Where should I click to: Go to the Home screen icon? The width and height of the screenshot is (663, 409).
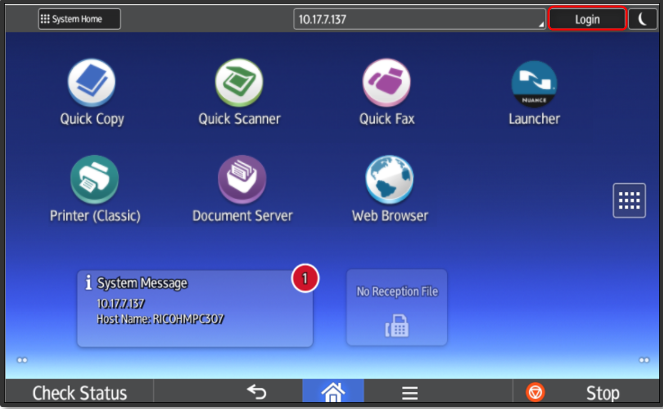[x=333, y=392]
